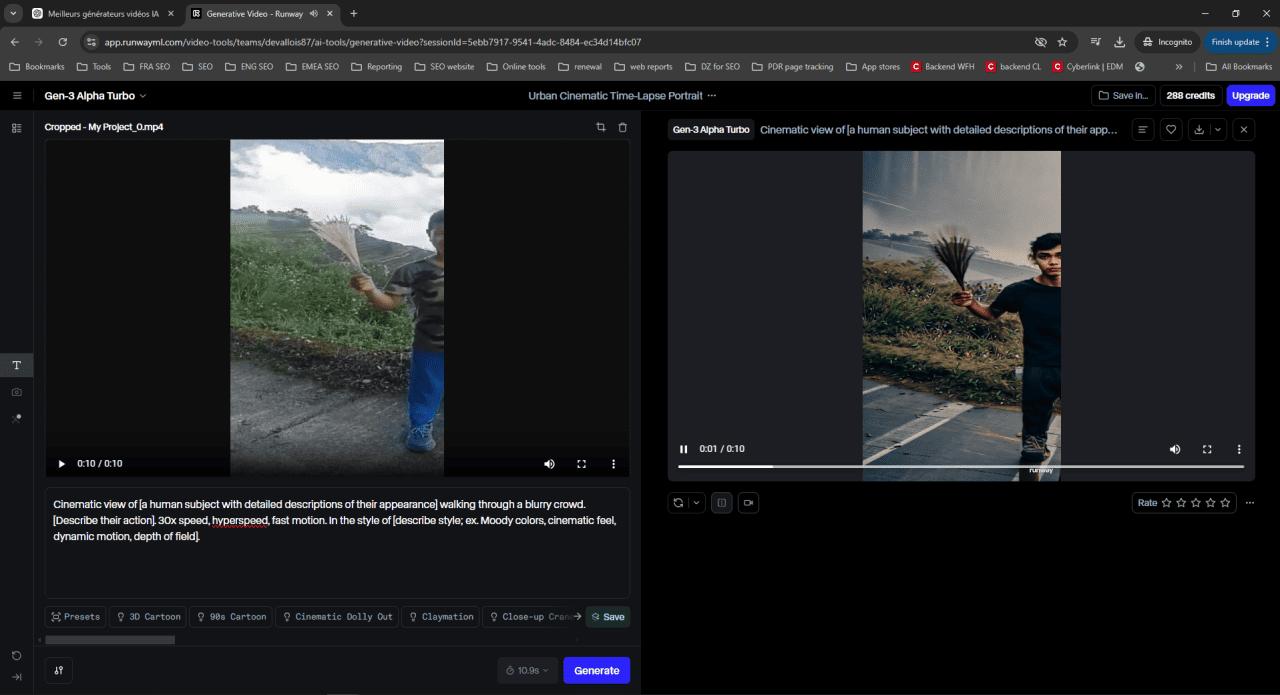This screenshot has height=695, width=1280.
Task: Open the FRA SEO bookmarks folder
Action: coord(146,67)
